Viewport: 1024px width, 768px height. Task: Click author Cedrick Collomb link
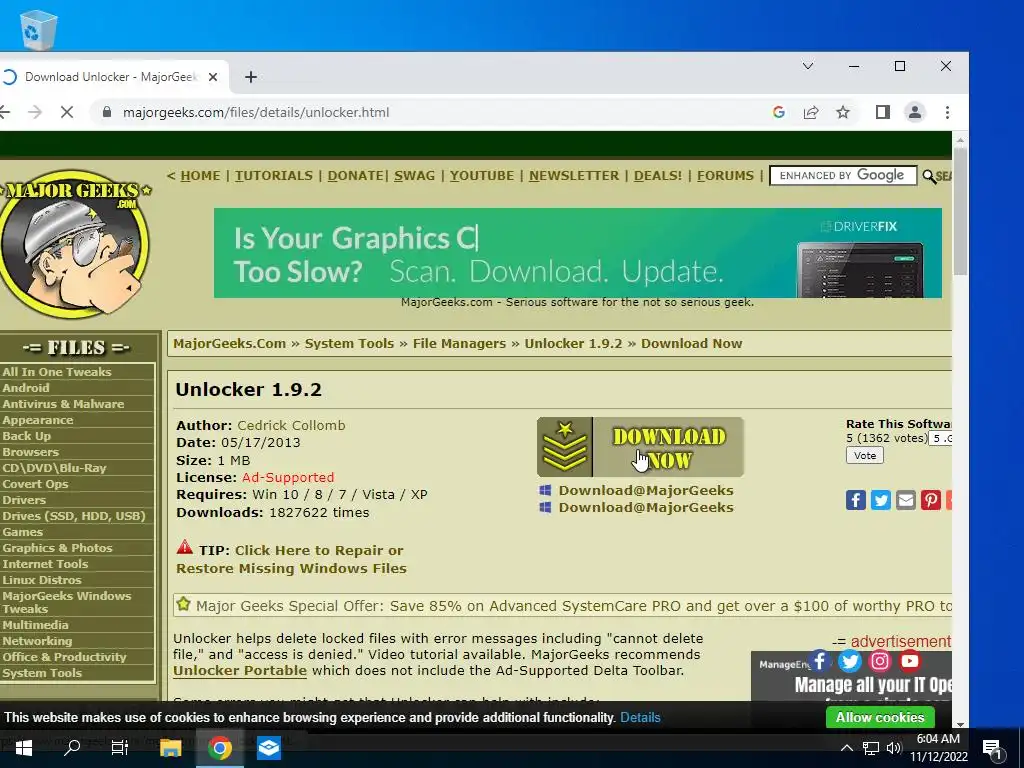(291, 425)
